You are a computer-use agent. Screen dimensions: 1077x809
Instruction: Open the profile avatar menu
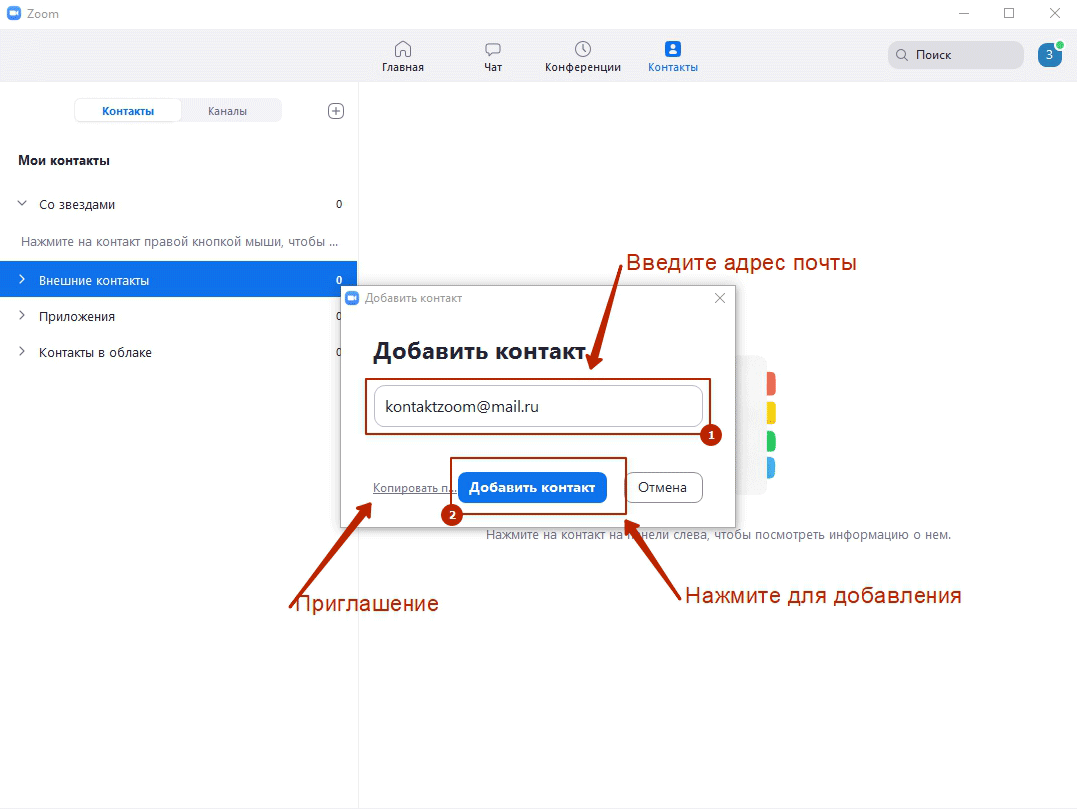click(x=1050, y=55)
